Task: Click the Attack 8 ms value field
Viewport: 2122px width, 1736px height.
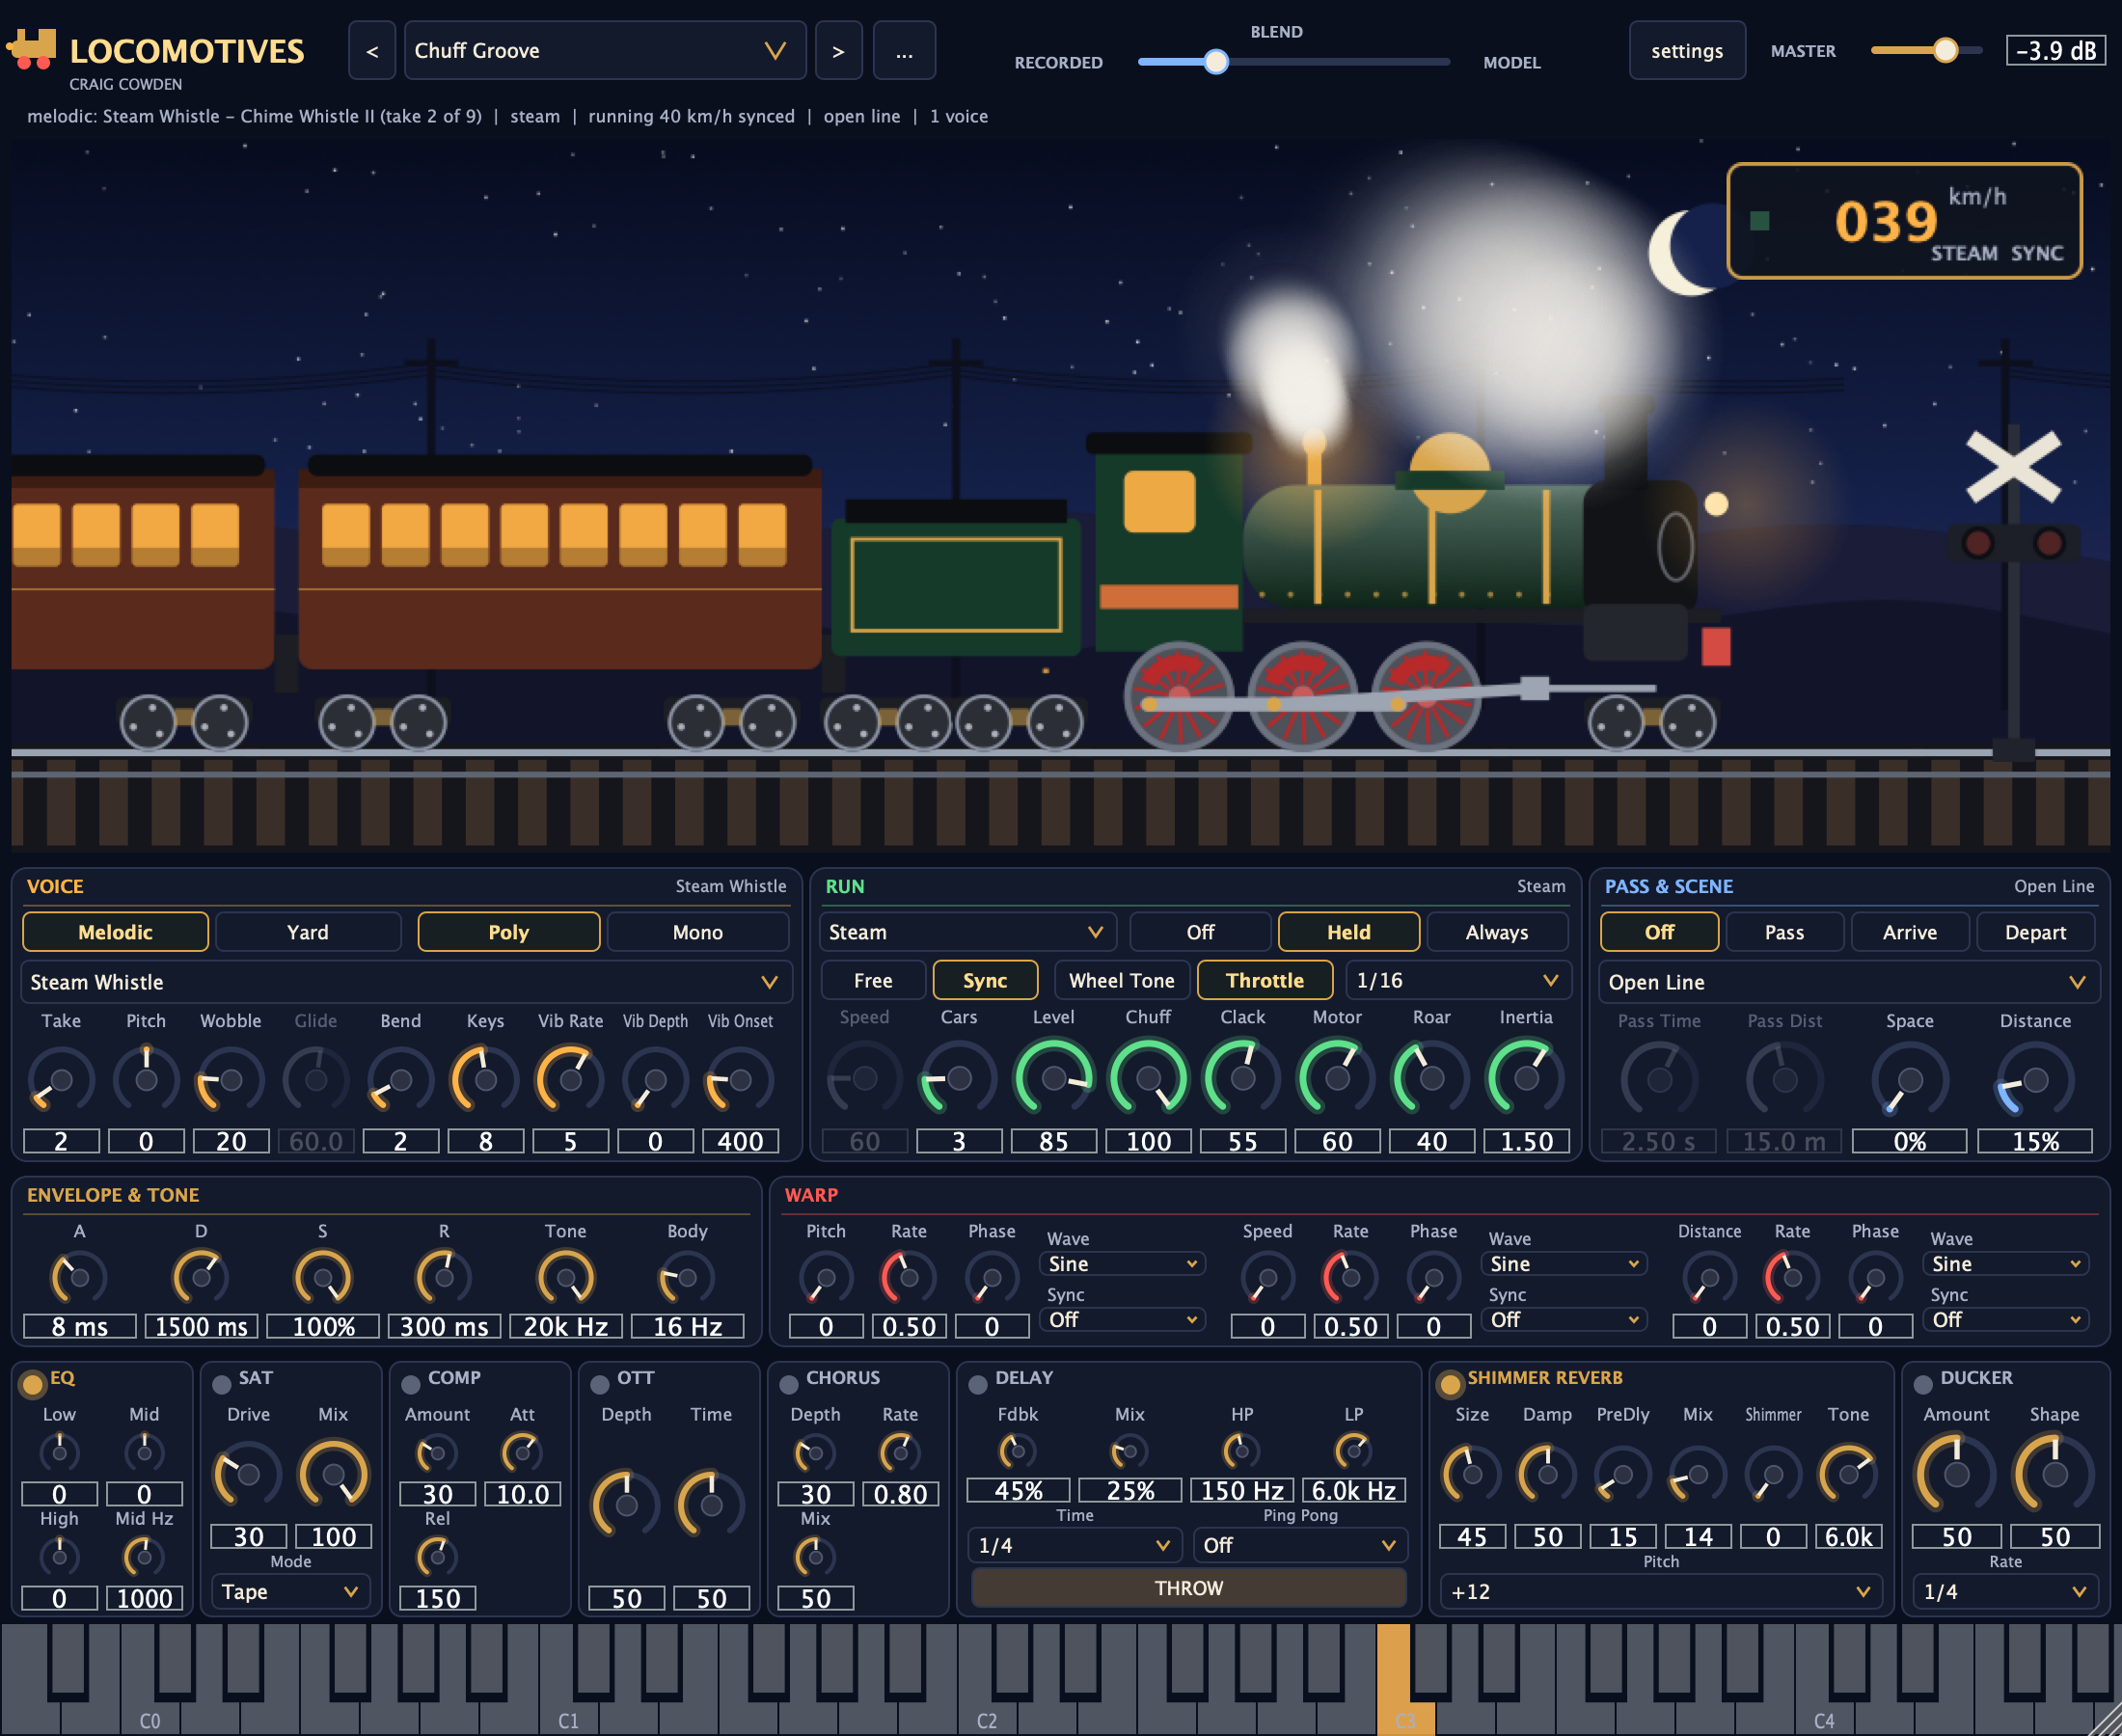Action: pos(79,1327)
